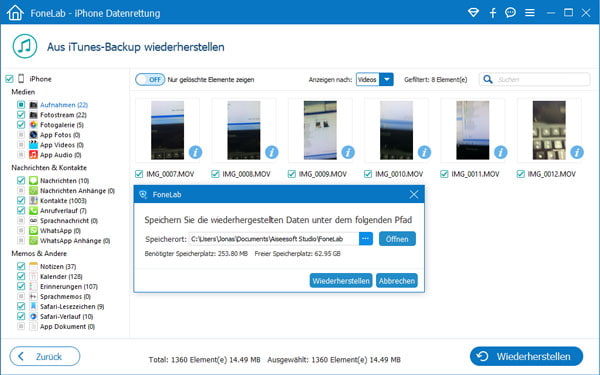This screenshot has height=375, width=600.
Task: Click the Kontakte category icon
Action: pyautogui.click(x=34, y=201)
